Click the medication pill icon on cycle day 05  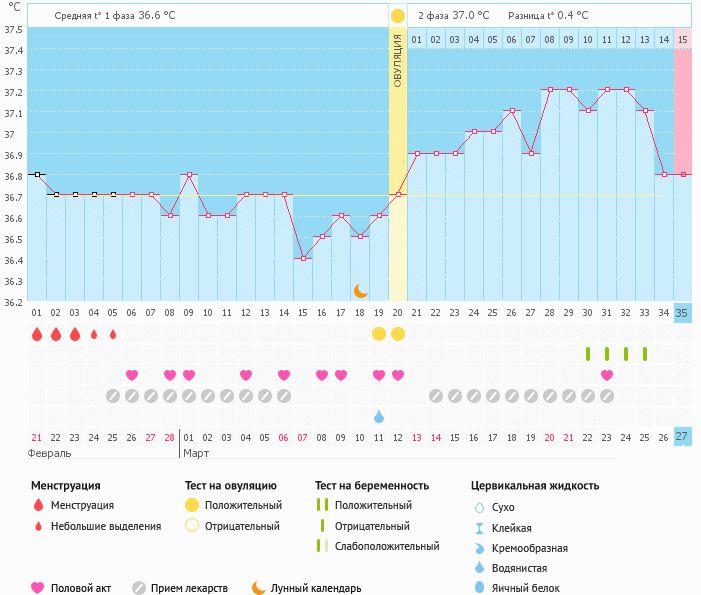tap(113, 396)
